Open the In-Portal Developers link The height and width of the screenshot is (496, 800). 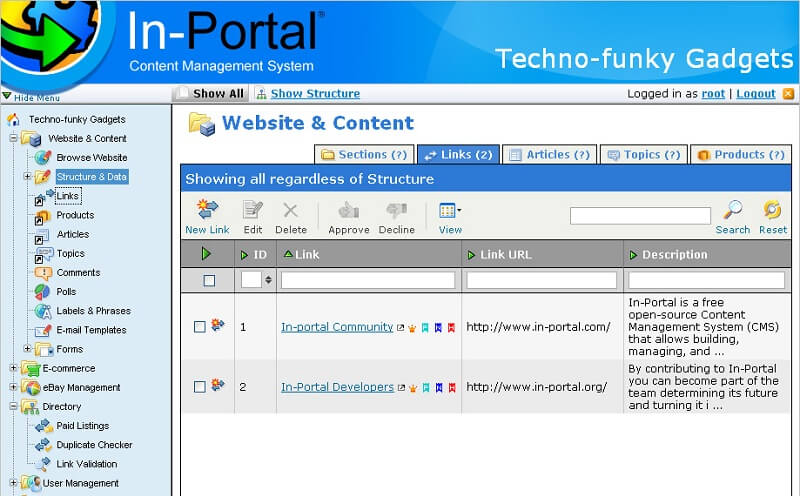pyautogui.click(x=337, y=387)
